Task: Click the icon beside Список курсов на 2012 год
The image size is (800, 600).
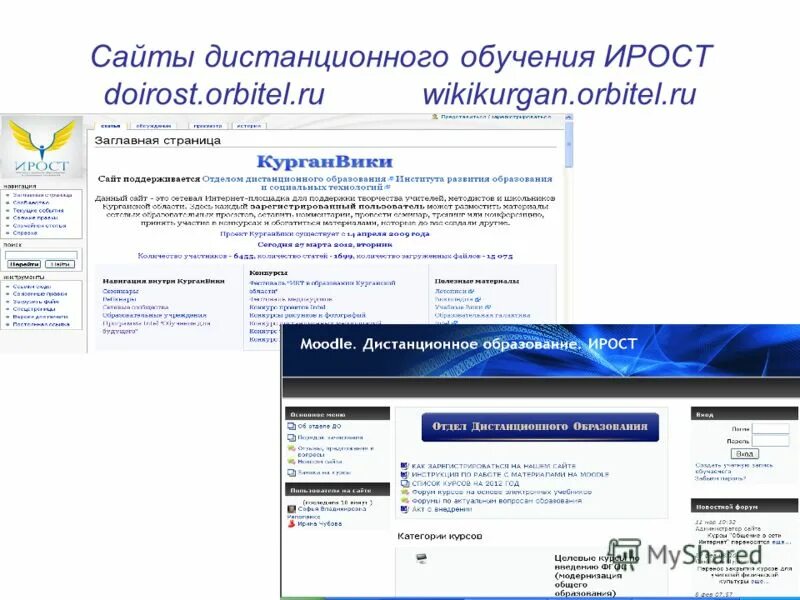Action: click(x=404, y=485)
